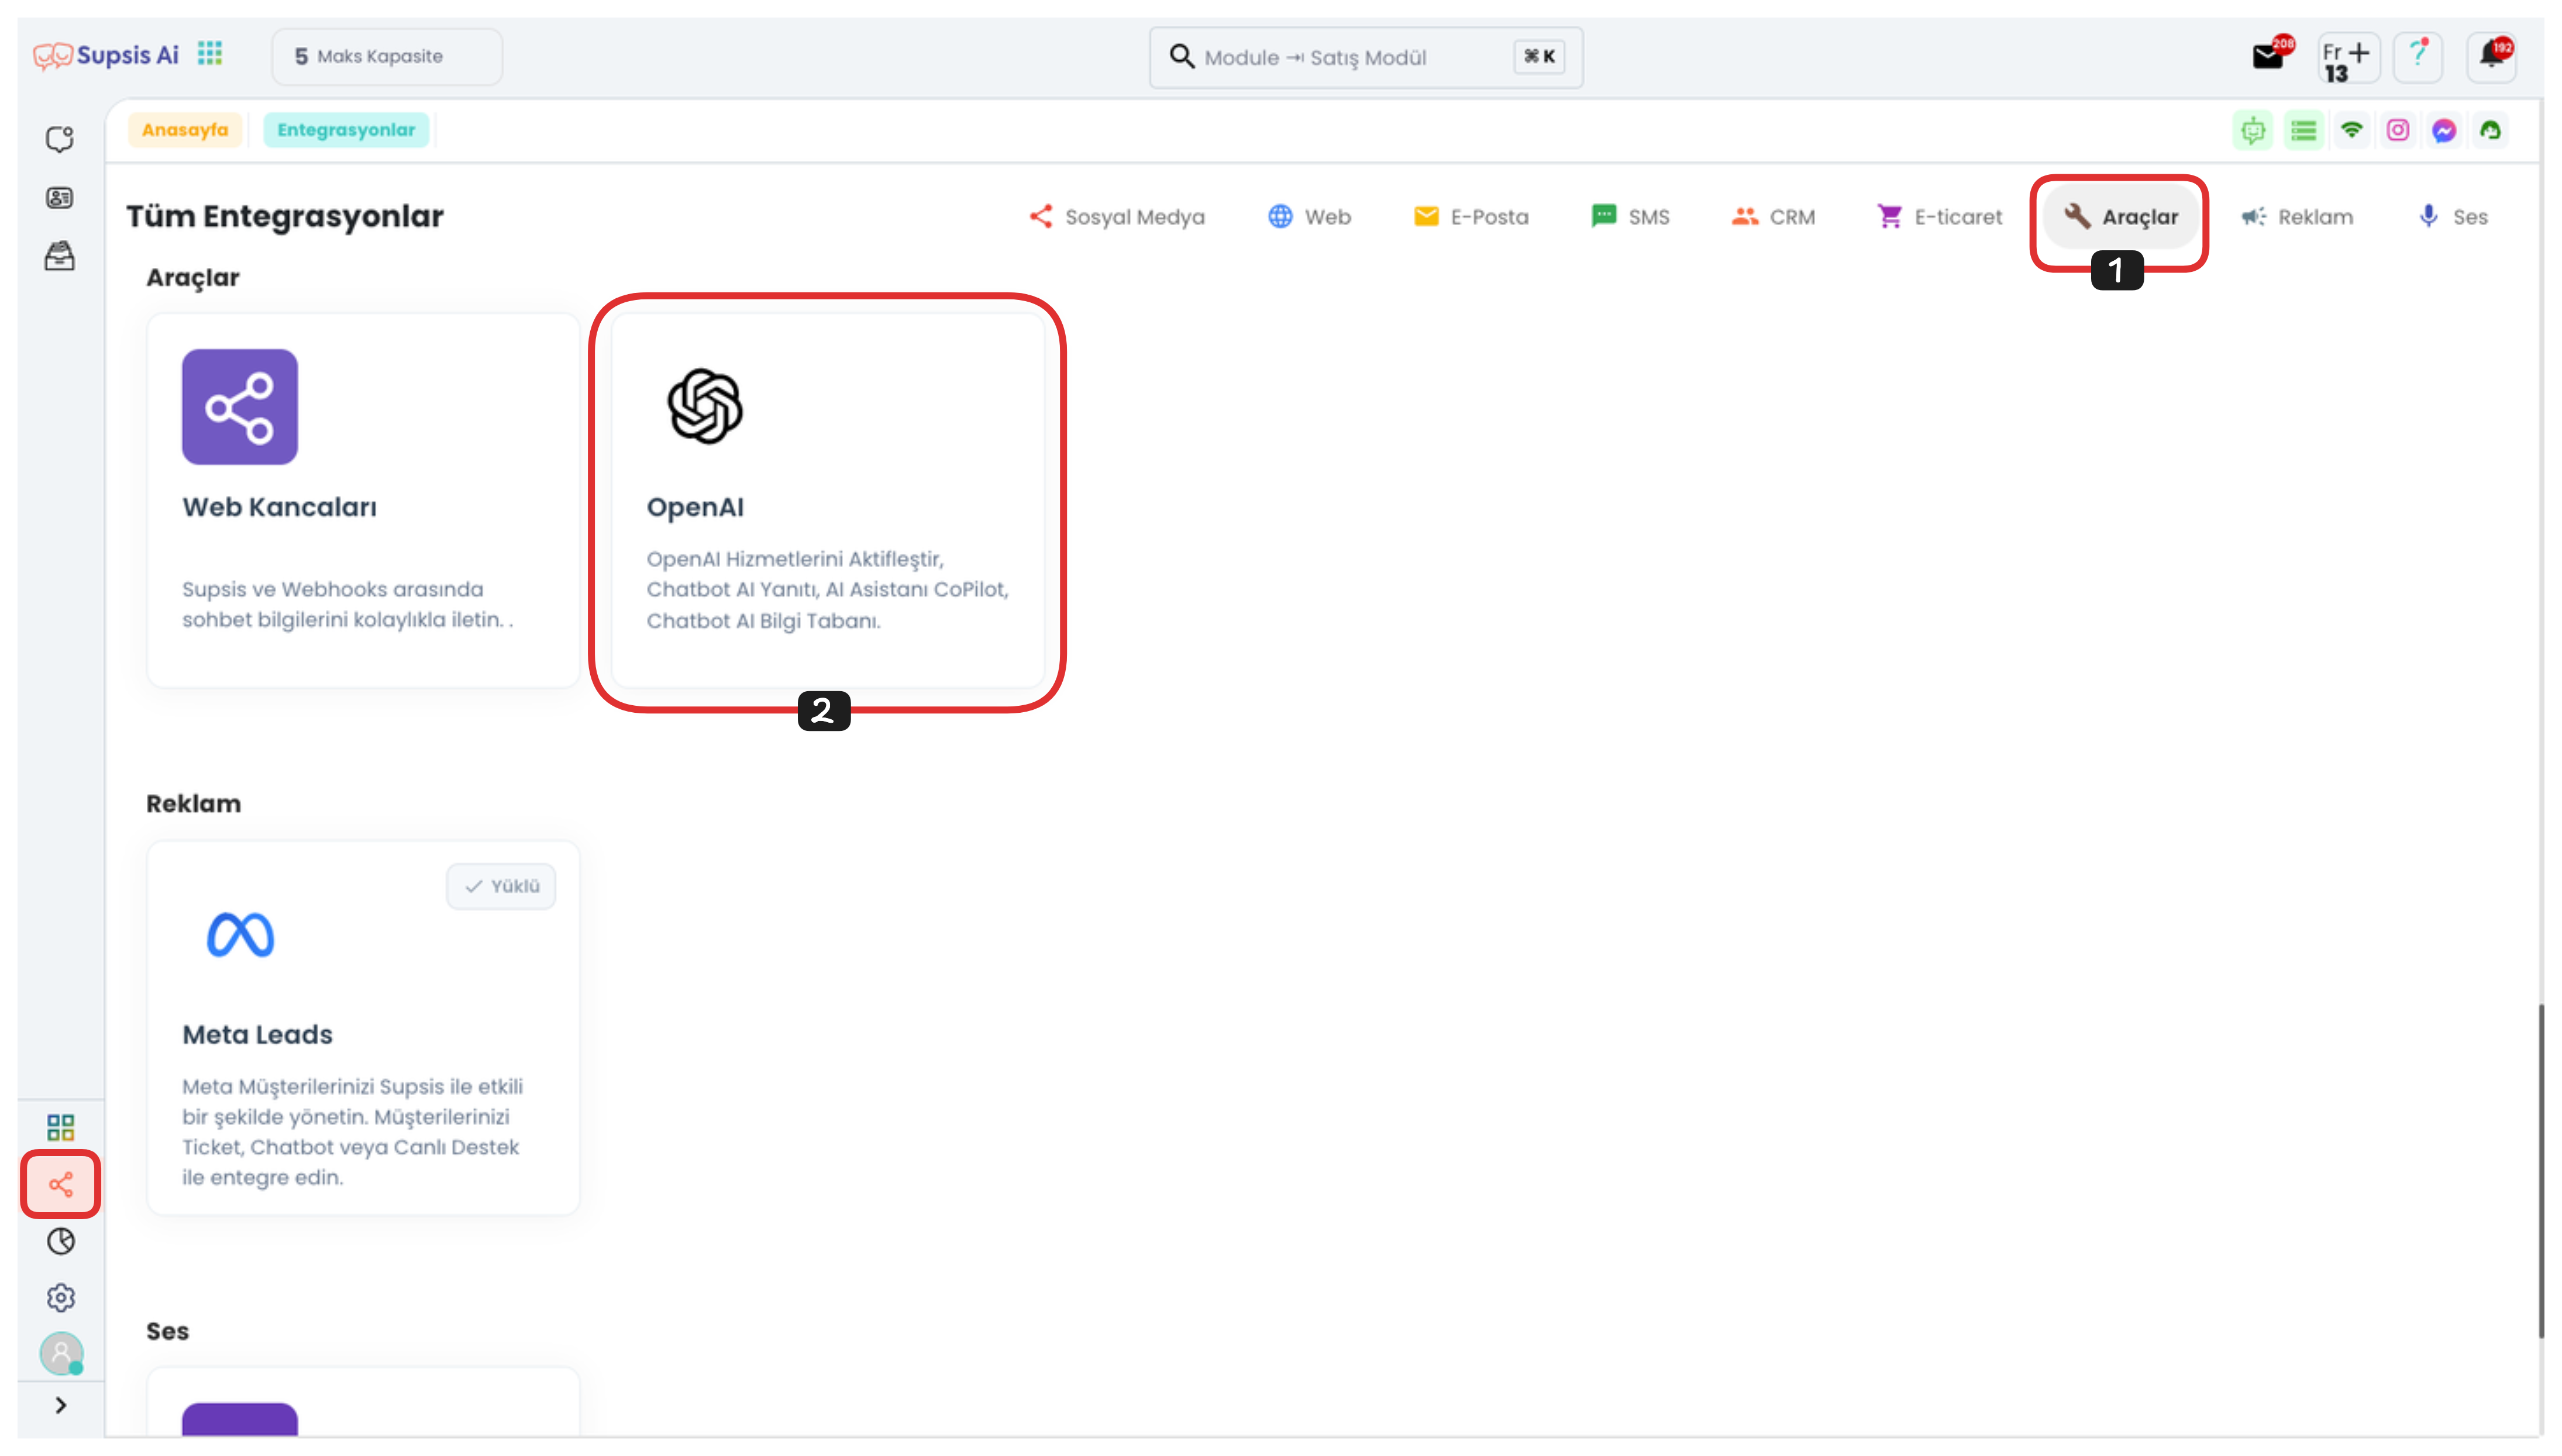Click the 5 Maks Kapasite button
Image resolution: width=2562 pixels, height=1456 pixels.
pyautogui.click(x=387, y=57)
